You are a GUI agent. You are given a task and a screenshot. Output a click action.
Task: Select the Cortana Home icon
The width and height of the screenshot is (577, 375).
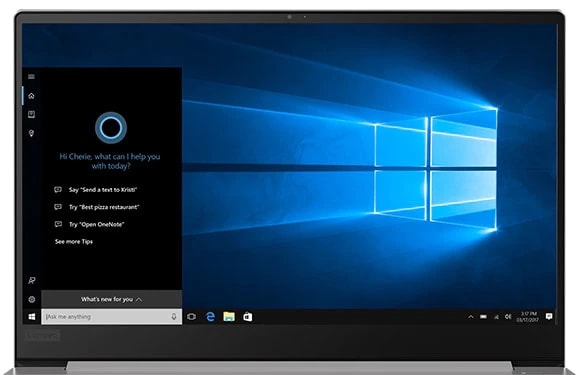(x=31, y=96)
